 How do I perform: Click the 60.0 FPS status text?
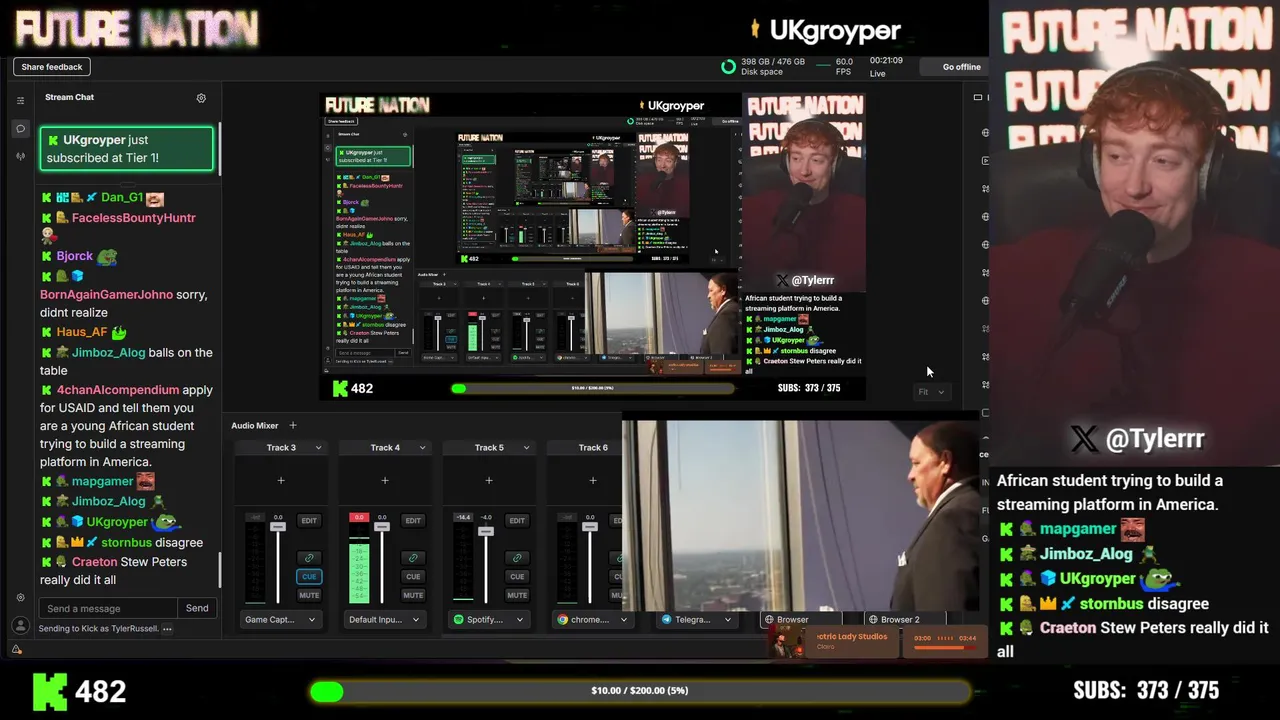843,67
